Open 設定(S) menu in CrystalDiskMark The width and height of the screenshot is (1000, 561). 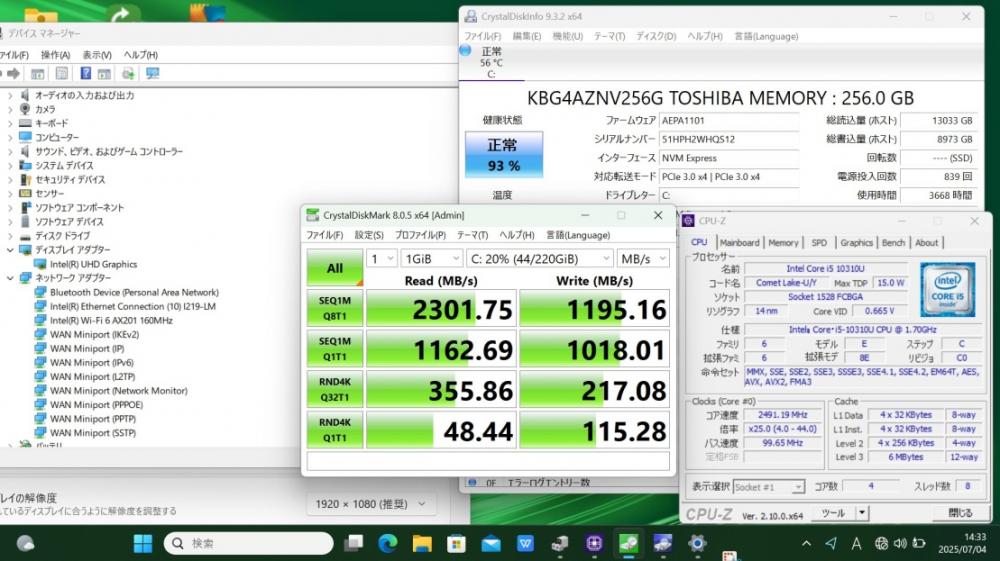click(x=369, y=235)
